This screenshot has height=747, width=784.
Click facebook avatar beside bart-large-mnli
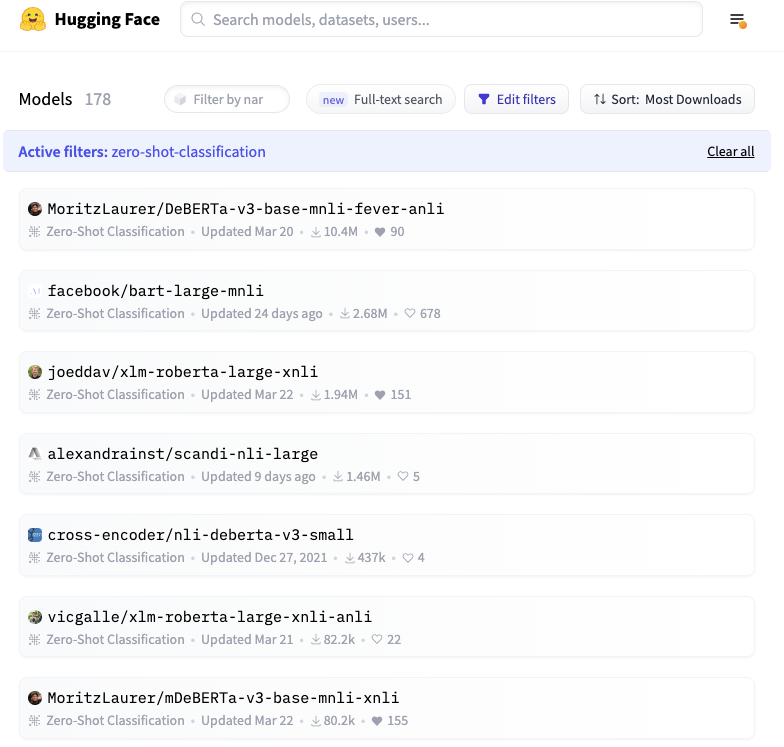pyautogui.click(x=34, y=290)
